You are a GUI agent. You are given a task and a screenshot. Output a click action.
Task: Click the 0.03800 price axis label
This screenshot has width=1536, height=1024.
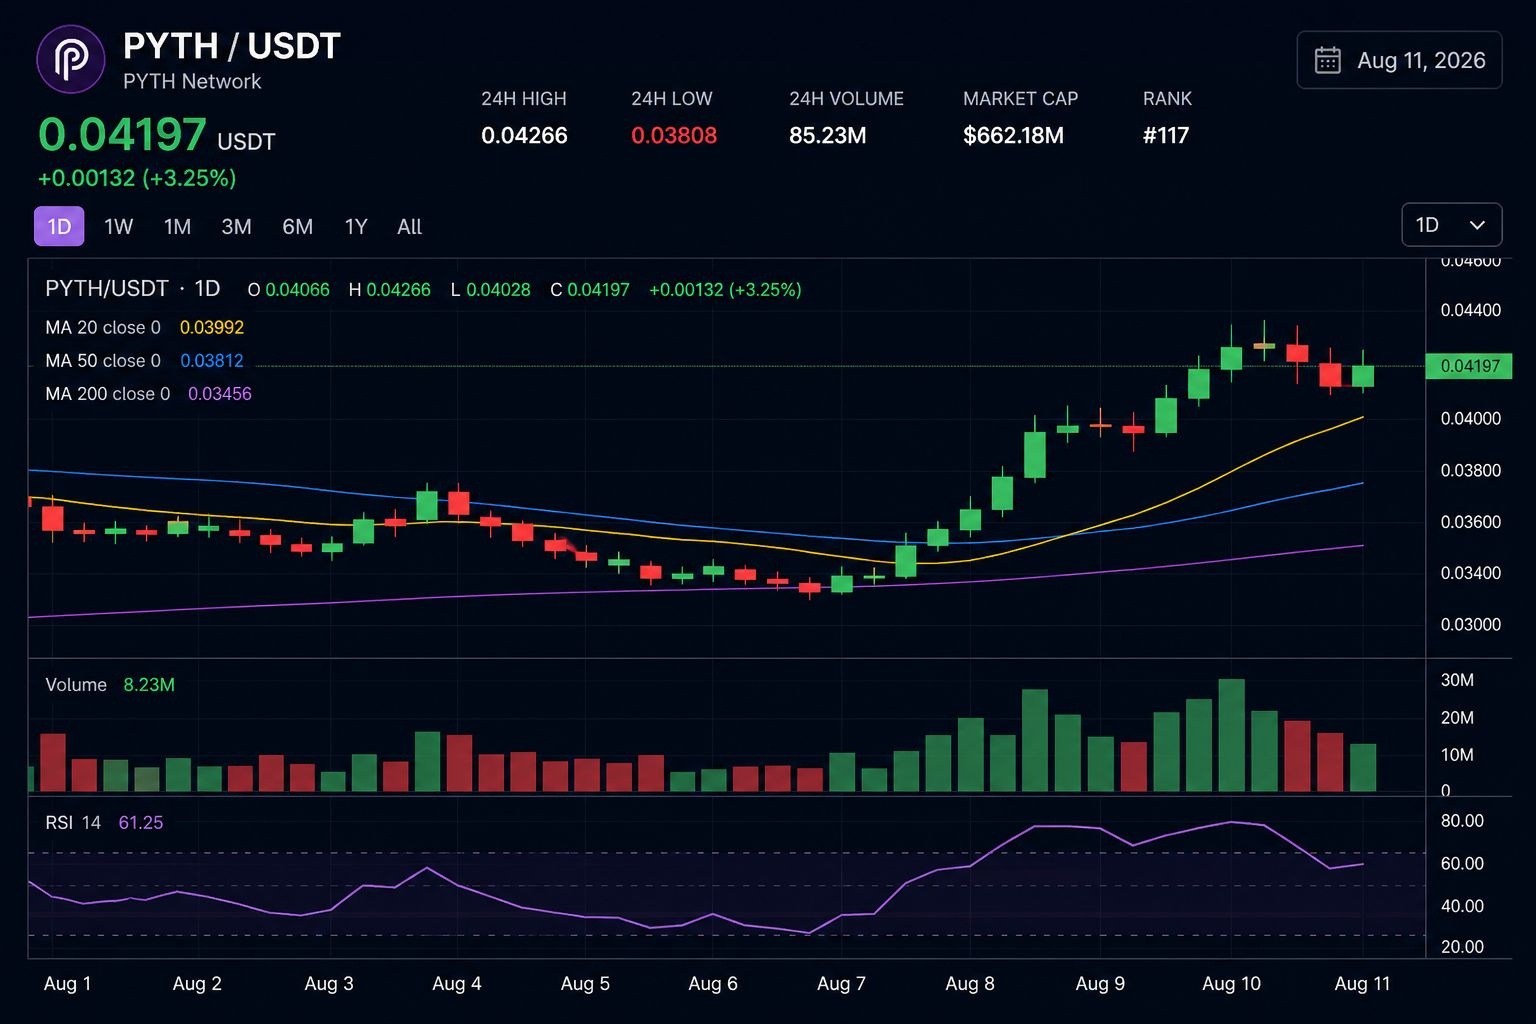tap(1471, 470)
